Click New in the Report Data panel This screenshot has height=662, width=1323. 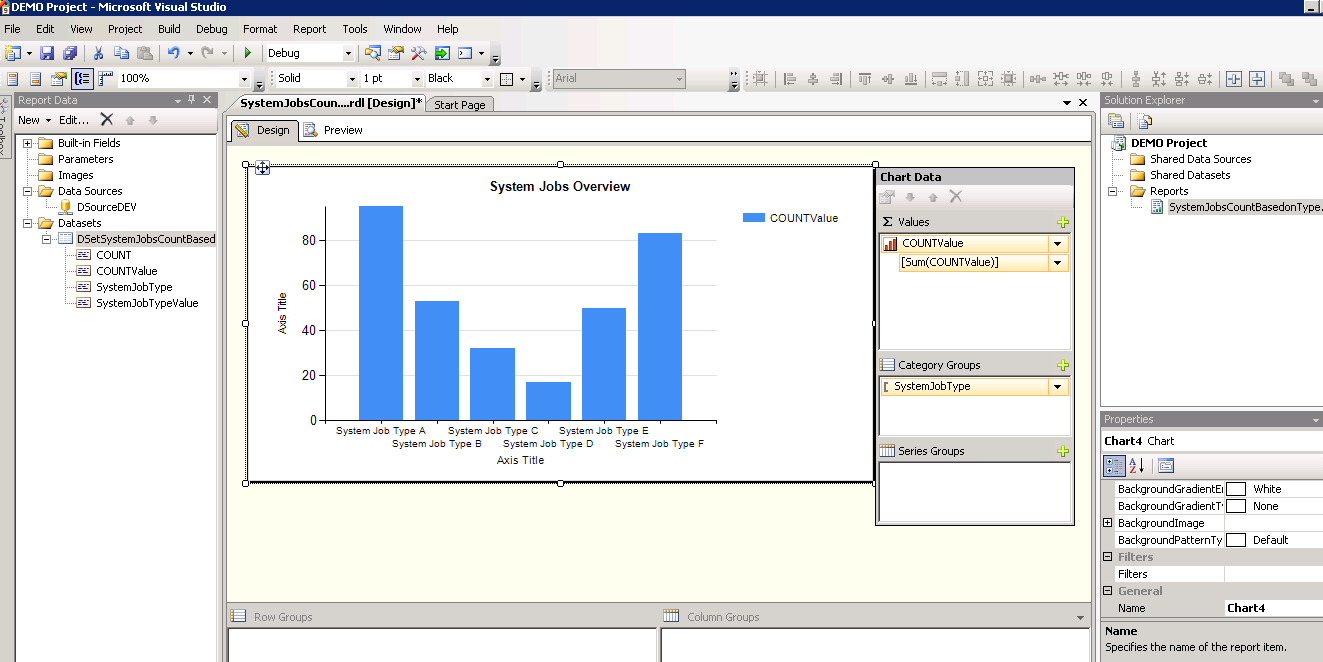click(x=29, y=120)
